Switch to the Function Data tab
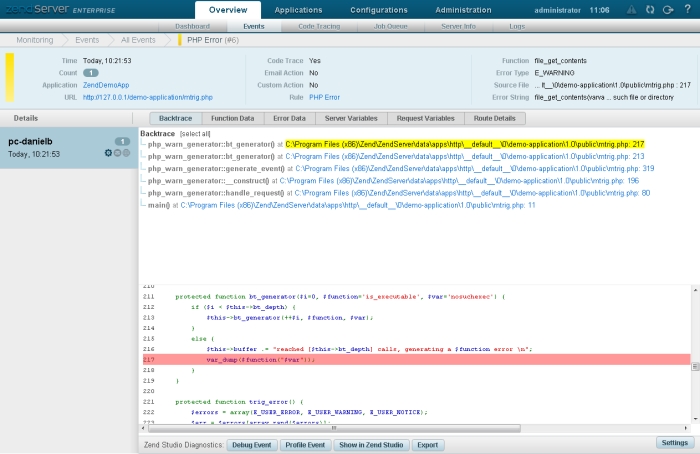The image size is (700, 454). tap(232, 118)
